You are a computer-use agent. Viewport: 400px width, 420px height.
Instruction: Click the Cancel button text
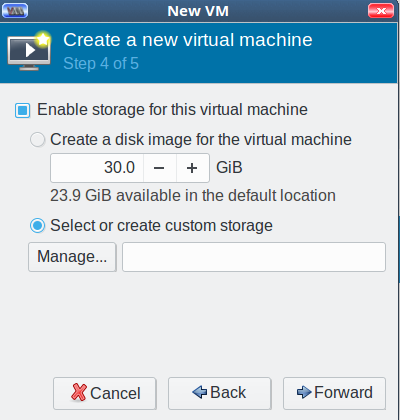(x=115, y=393)
